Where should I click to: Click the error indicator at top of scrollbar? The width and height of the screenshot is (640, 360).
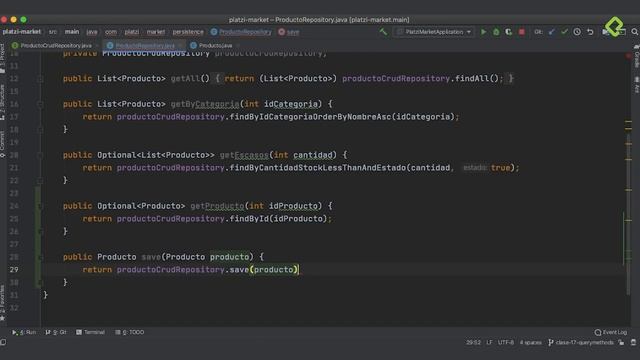pos(629,56)
